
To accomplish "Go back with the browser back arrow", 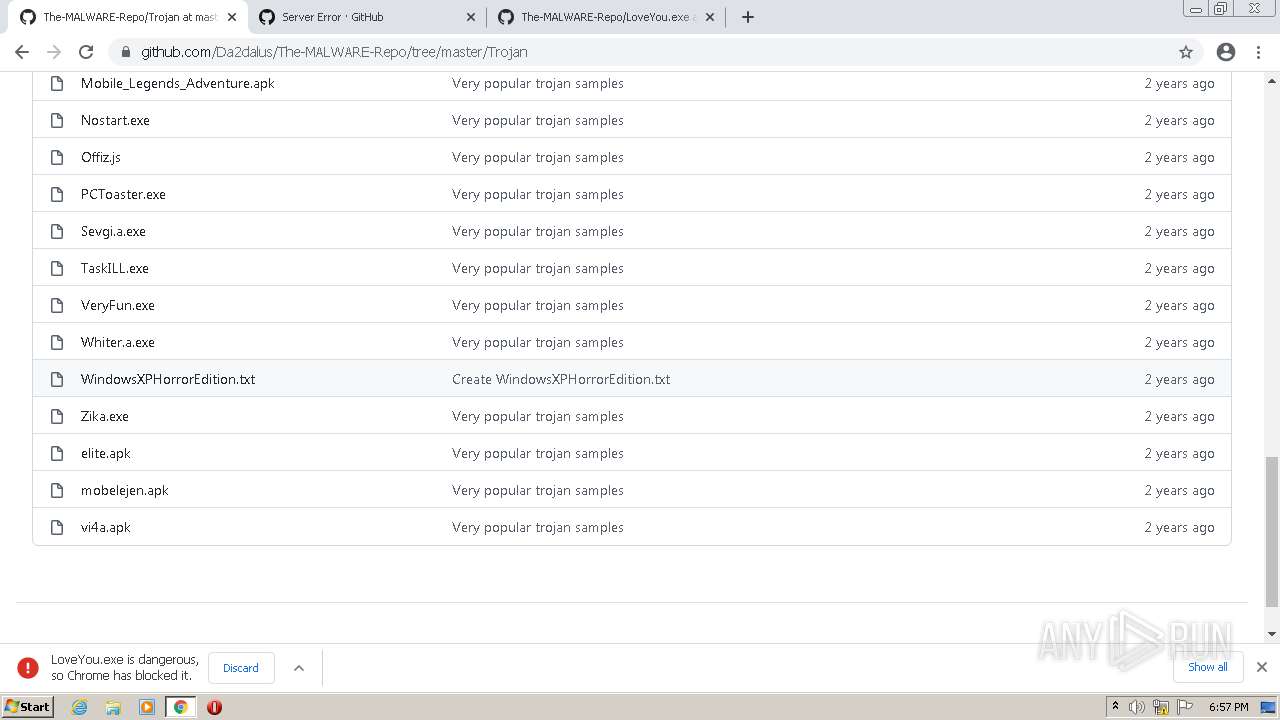I will click(22, 52).
